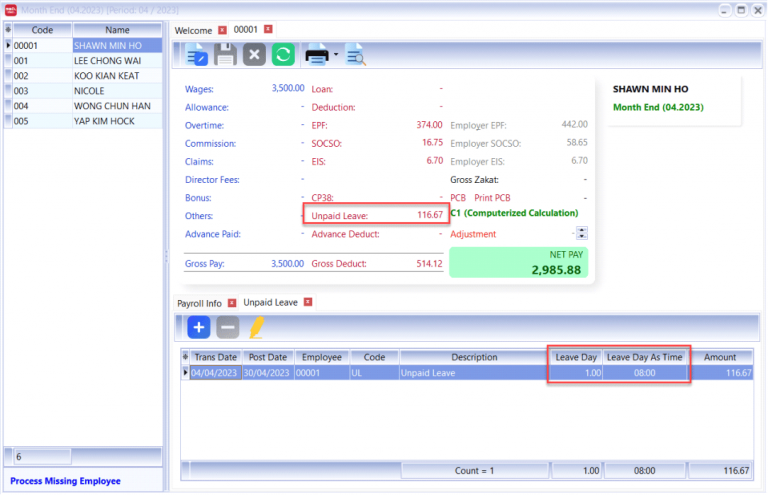768x495 pixels.
Task: Adjust the Adjustment spinner arrows
Action: tap(582, 233)
